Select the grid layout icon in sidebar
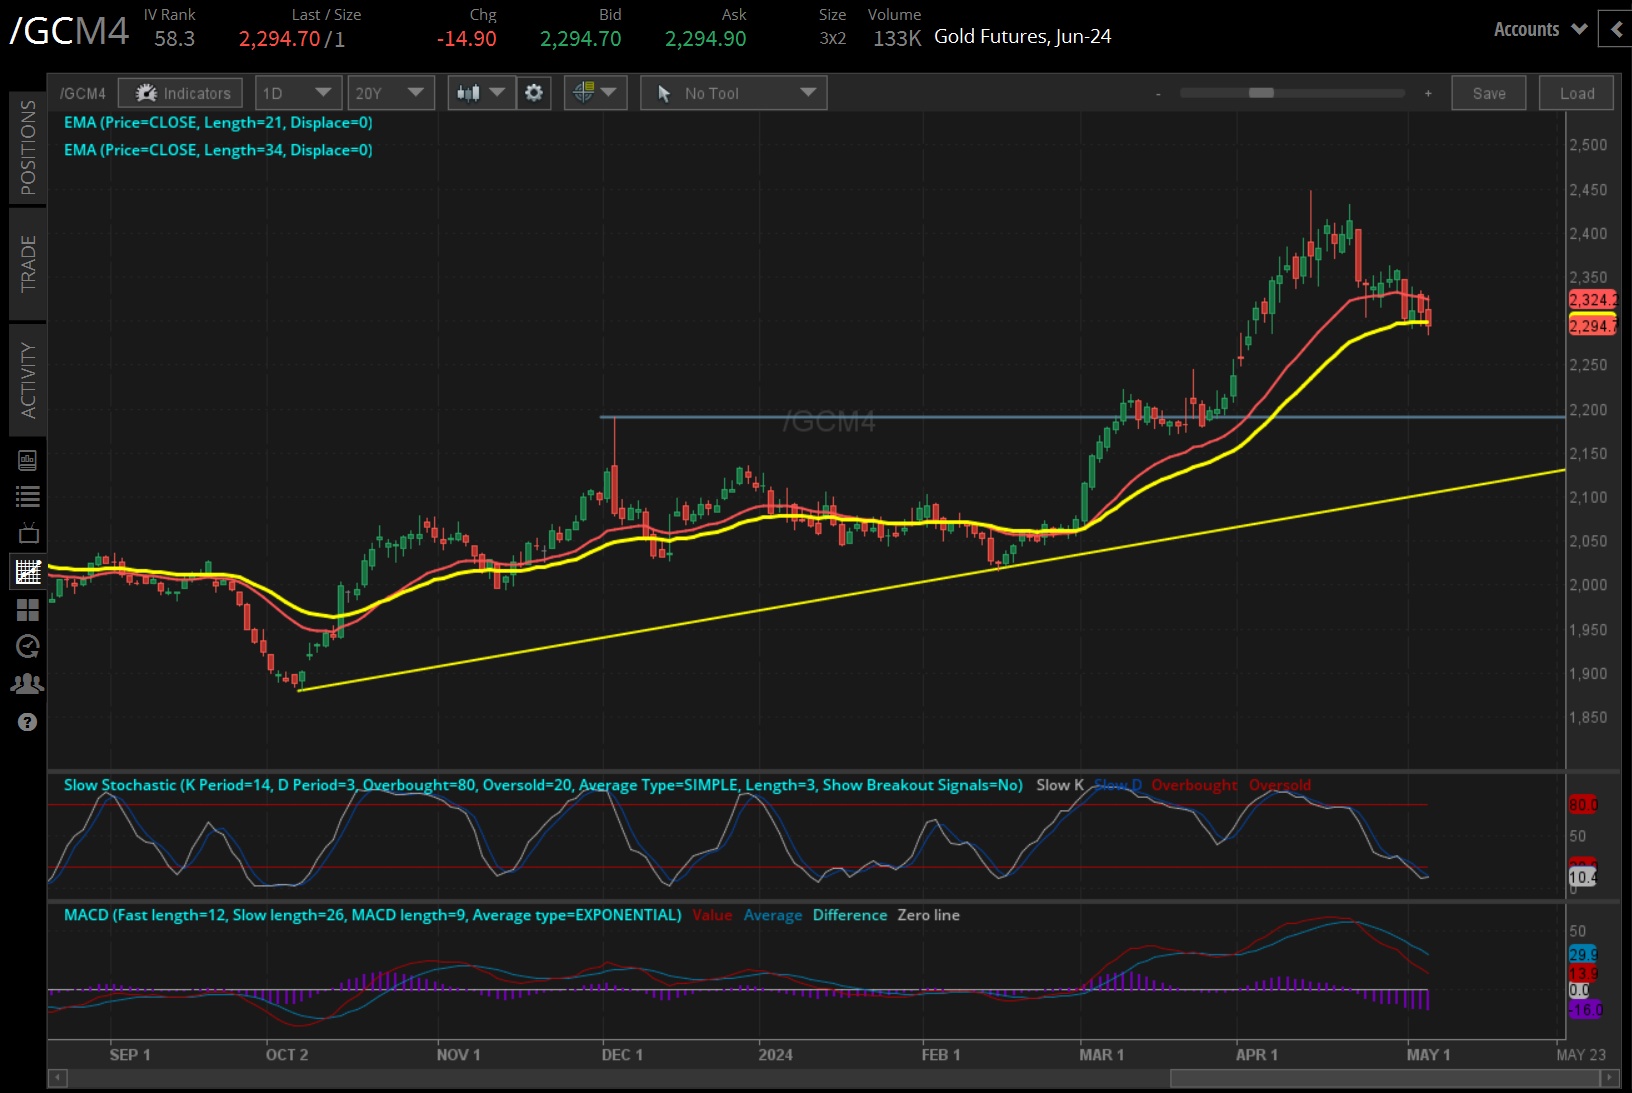Viewport: 1632px width, 1093px height. point(27,610)
